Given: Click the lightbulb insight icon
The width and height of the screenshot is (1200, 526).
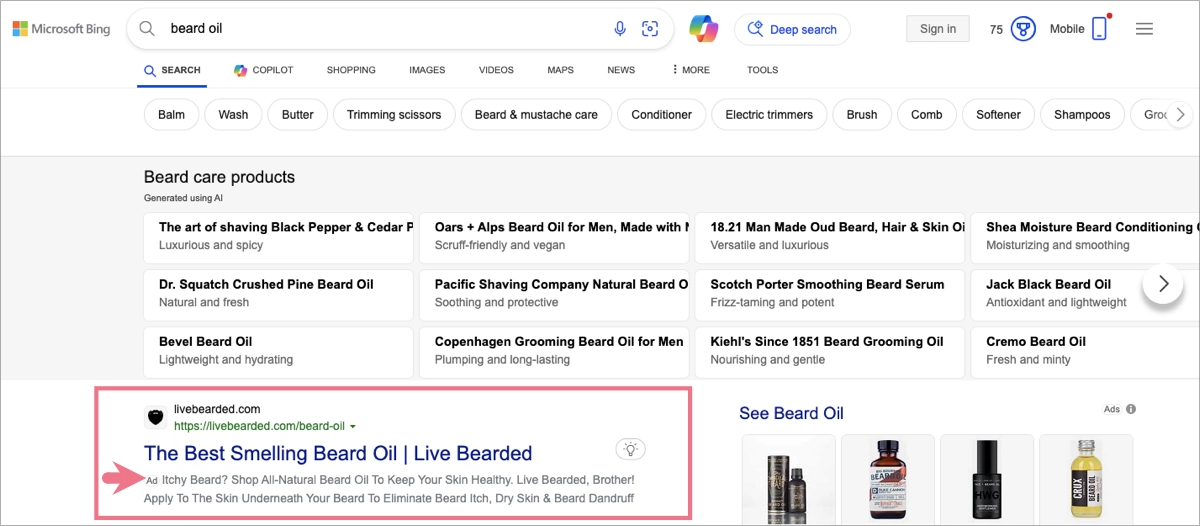Looking at the screenshot, I should point(632,448).
